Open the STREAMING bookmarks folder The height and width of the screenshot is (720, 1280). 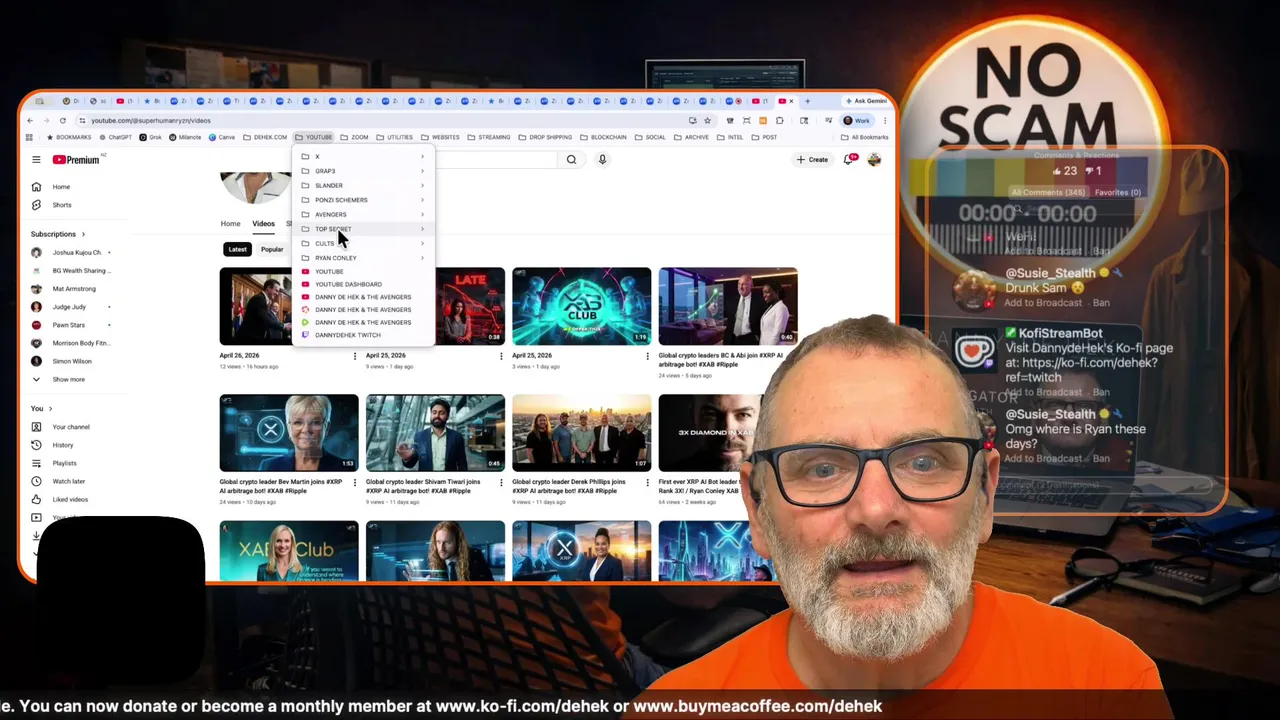[489, 137]
